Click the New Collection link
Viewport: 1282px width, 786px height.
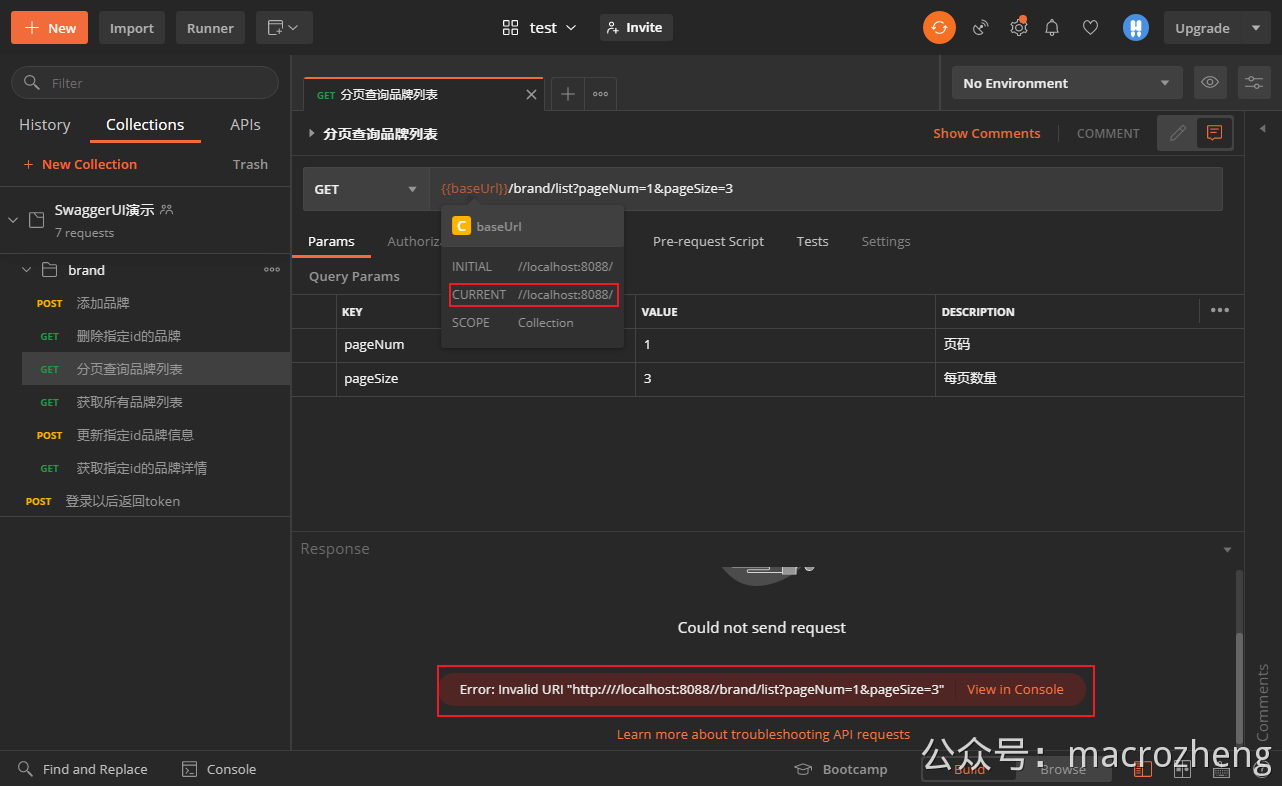pyautogui.click(x=80, y=164)
